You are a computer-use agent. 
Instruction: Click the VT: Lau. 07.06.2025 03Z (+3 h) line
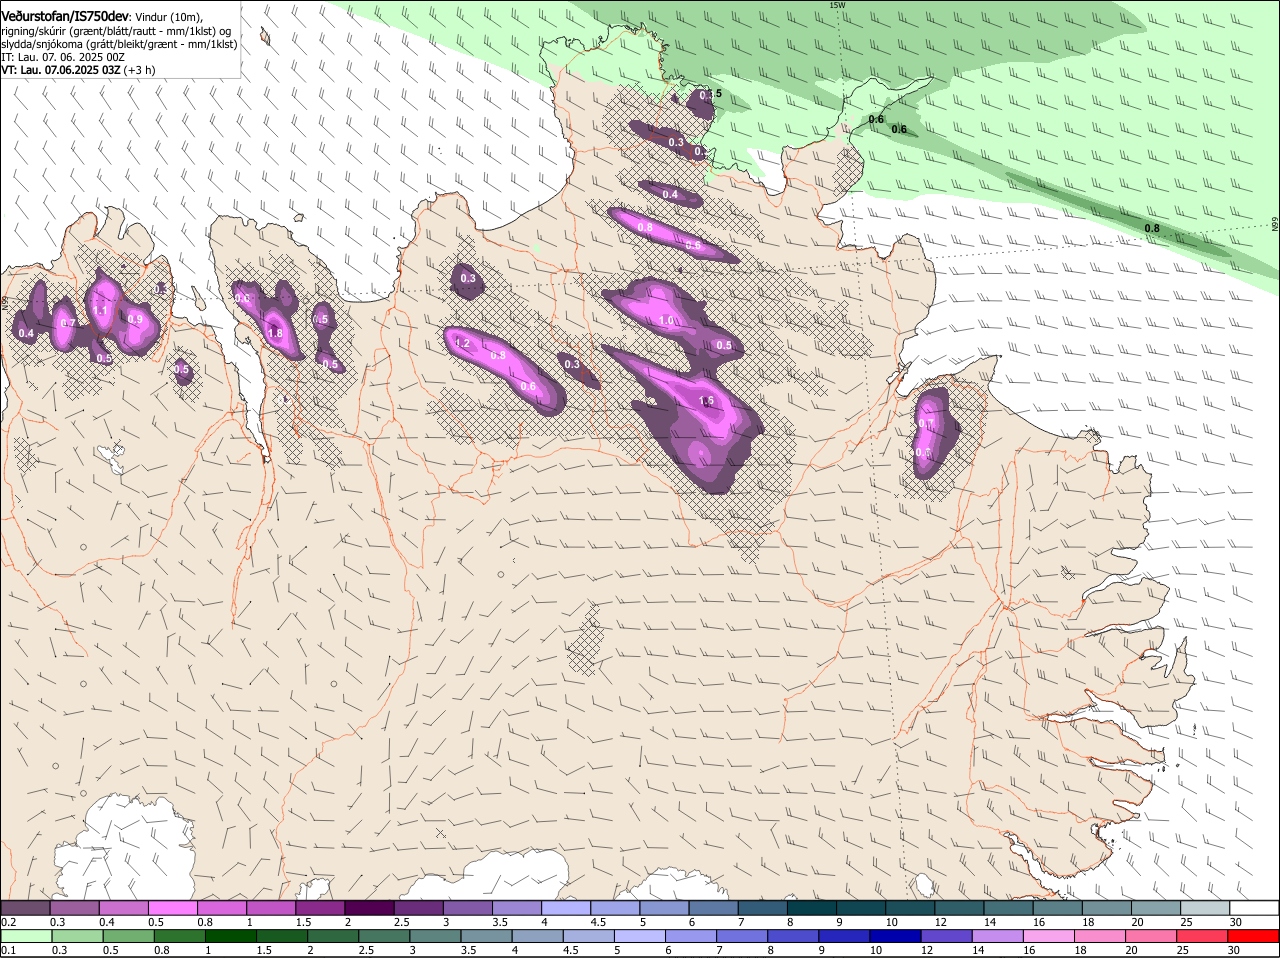click(78, 70)
